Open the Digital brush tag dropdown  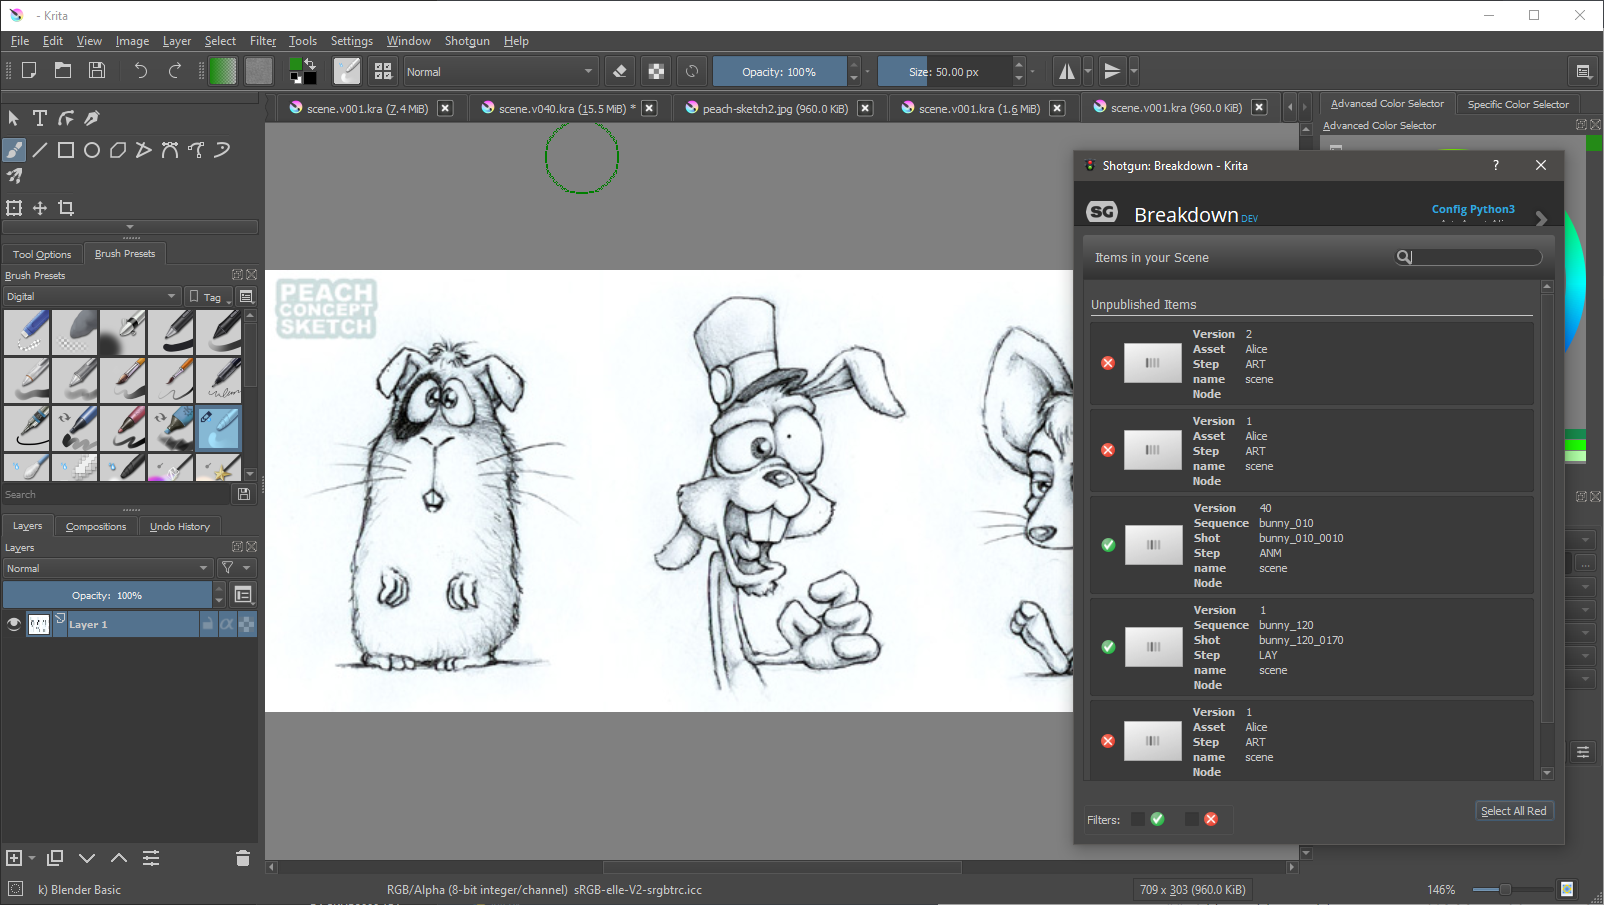[91, 297]
